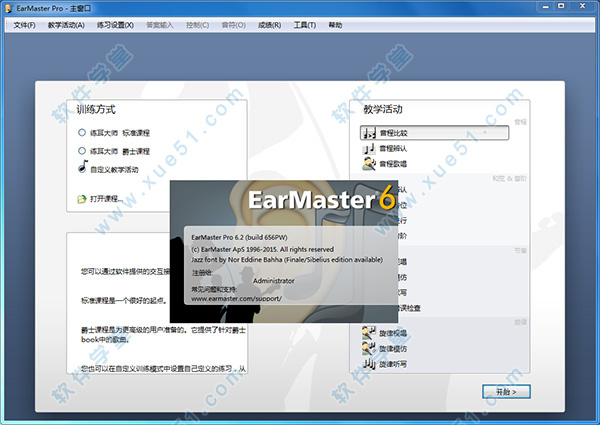This screenshot has width=600, height=425.
Task: Select 练耳大师 标准课程 radio button
Action: [x=82, y=132]
